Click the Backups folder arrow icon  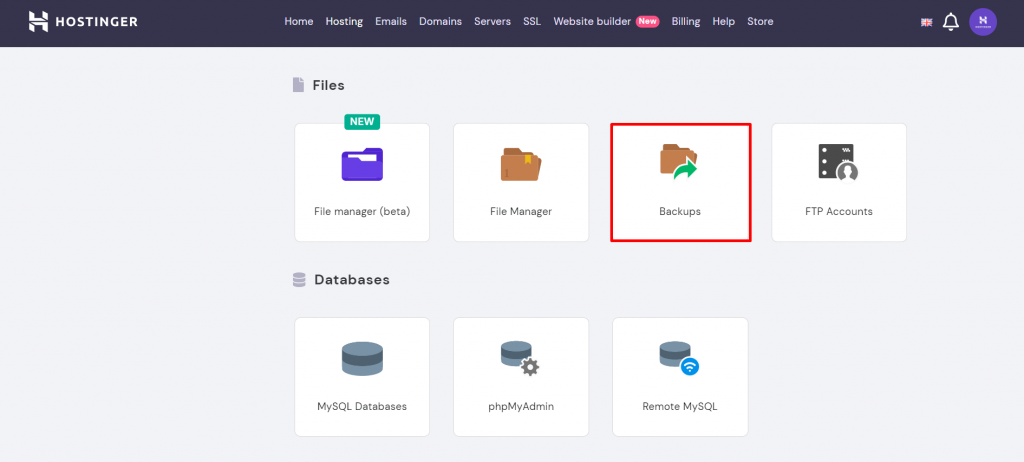click(679, 162)
